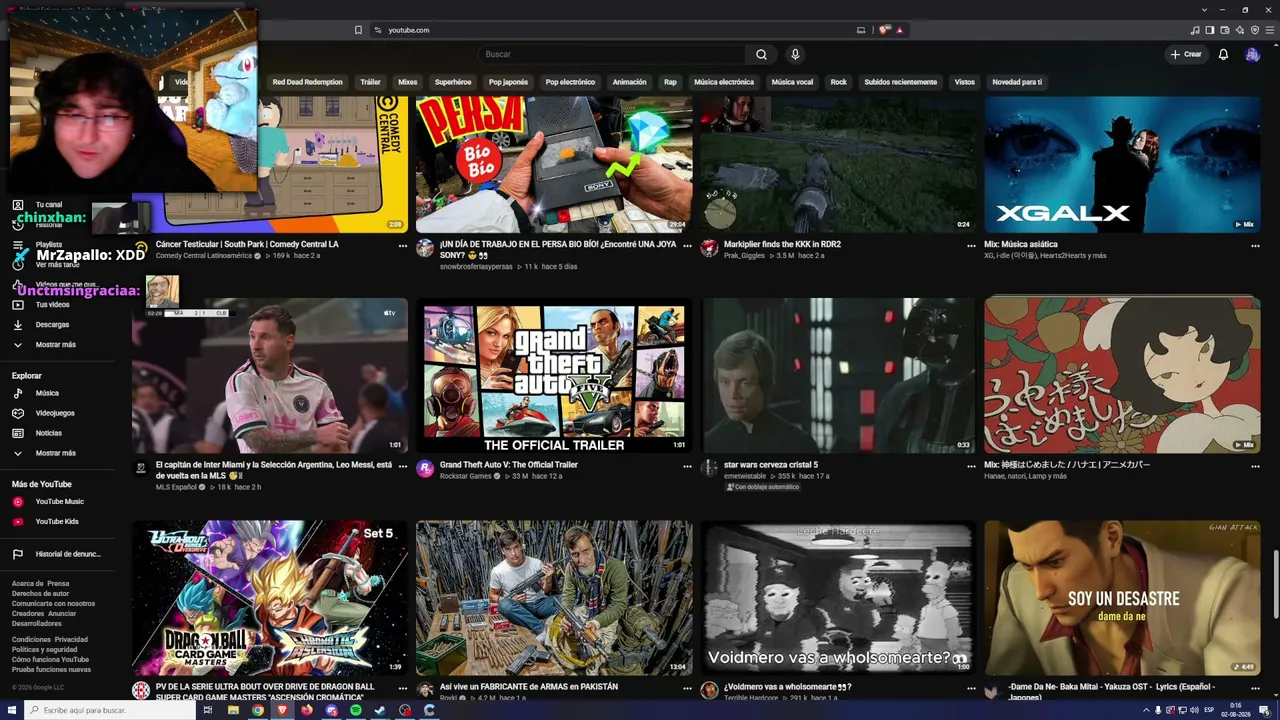1280x720 pixels.
Task: Select the Animación filter chip
Action: pyautogui.click(x=630, y=82)
